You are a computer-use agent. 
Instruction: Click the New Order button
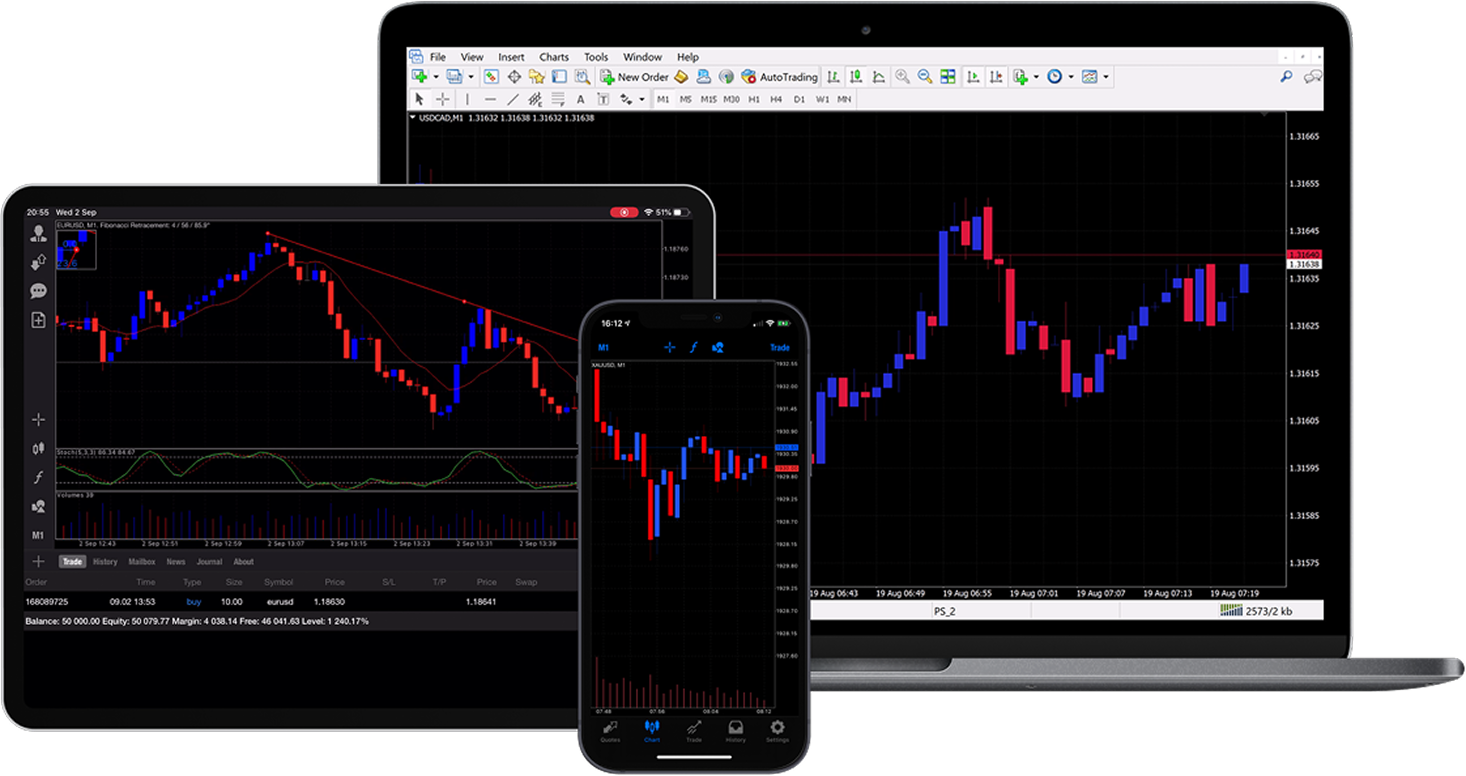643,76
